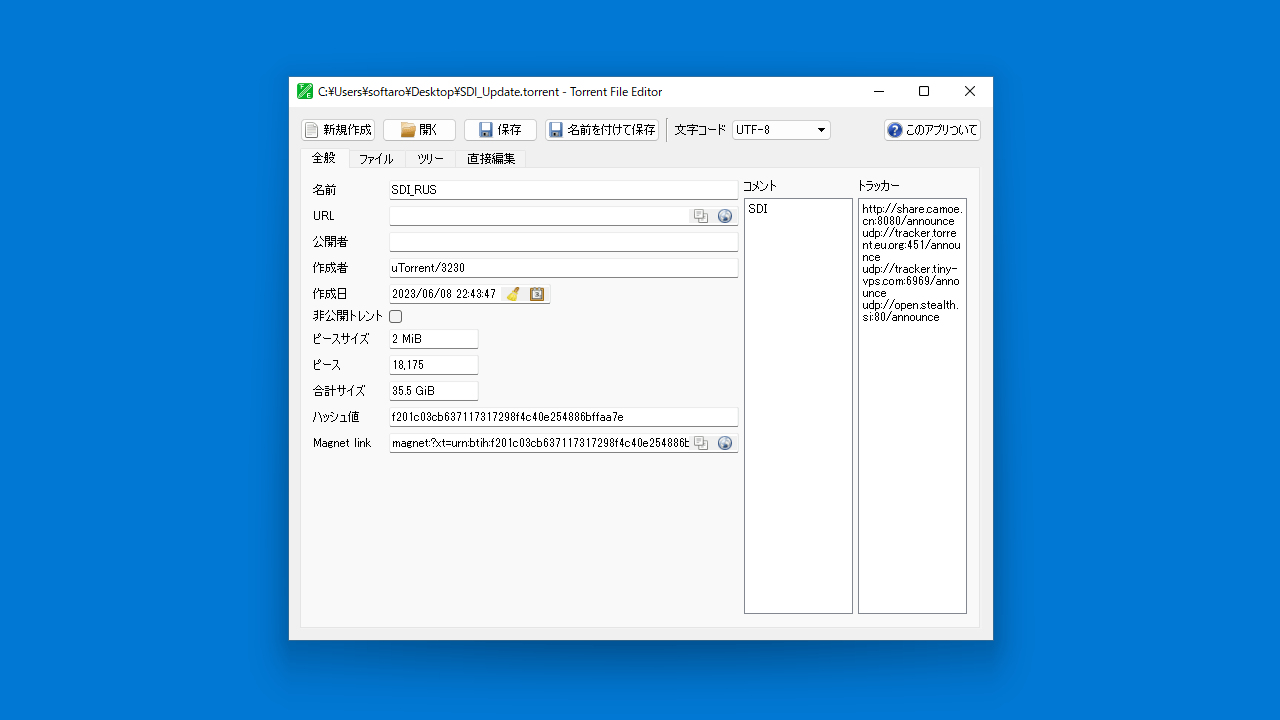The width and height of the screenshot is (1280, 720).
Task: Click the ピースサイズ field showing 2 MiB
Action: pos(434,339)
